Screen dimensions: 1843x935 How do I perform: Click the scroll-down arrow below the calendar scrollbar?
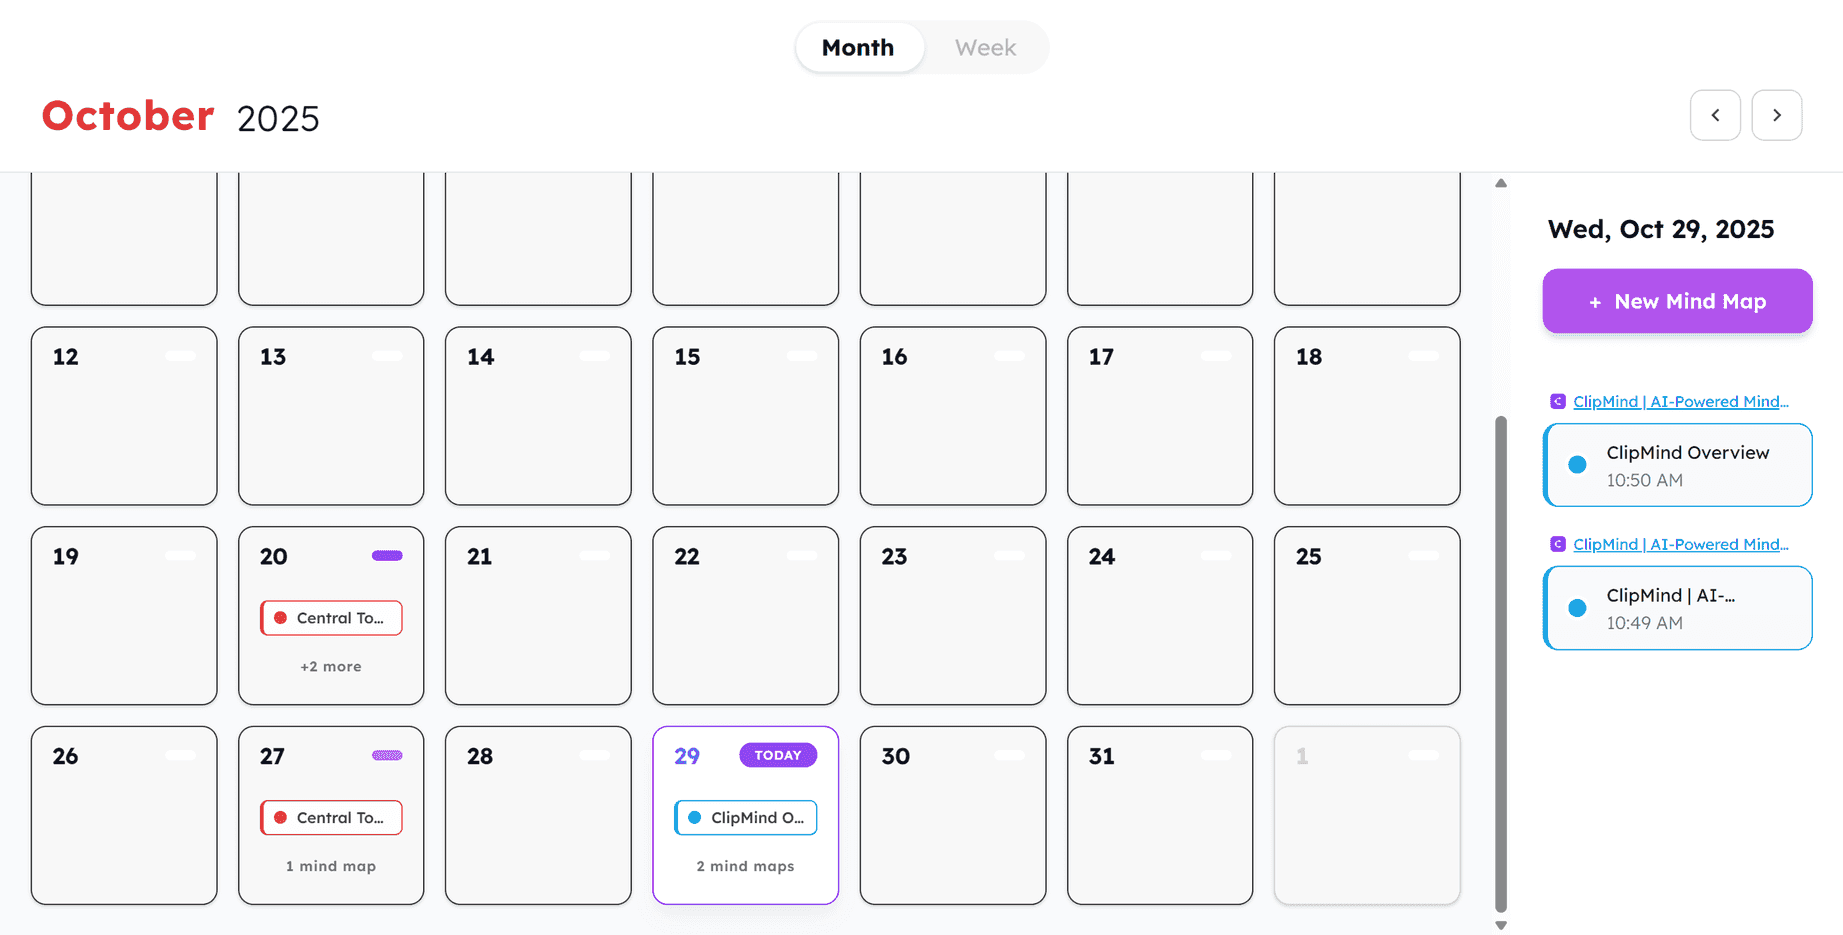coord(1501,925)
